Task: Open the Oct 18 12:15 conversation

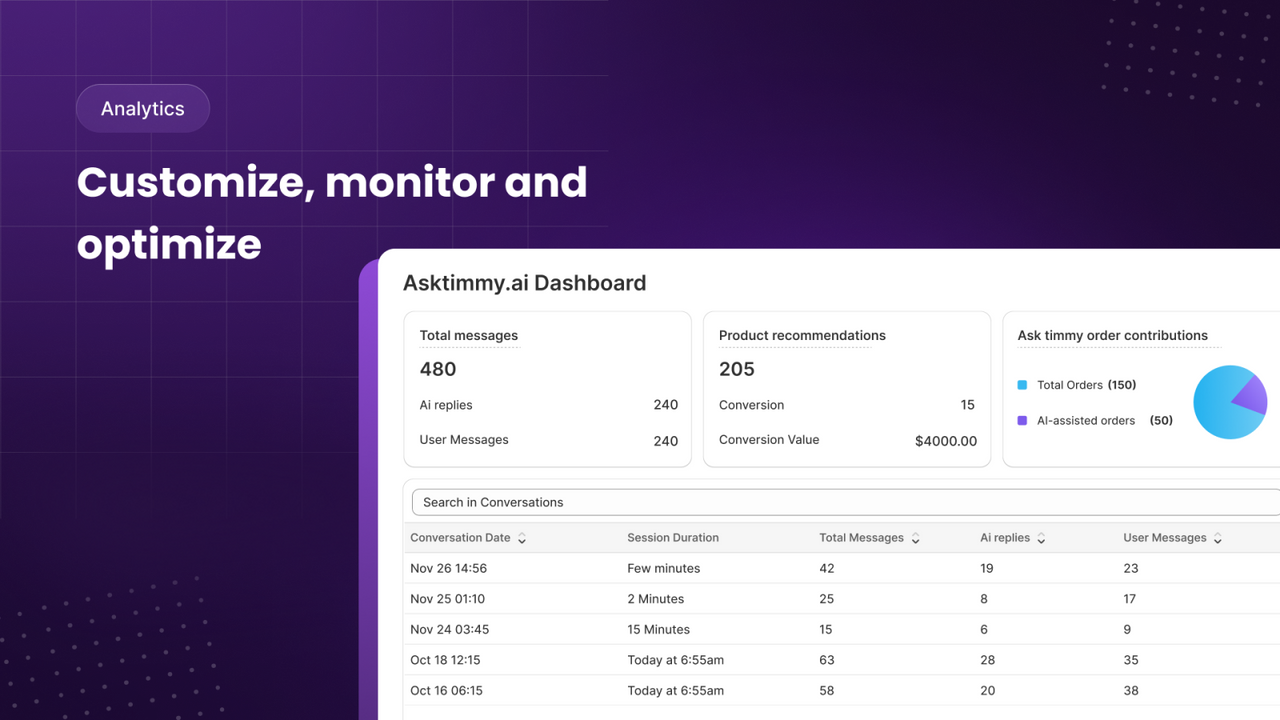Action: click(x=842, y=660)
